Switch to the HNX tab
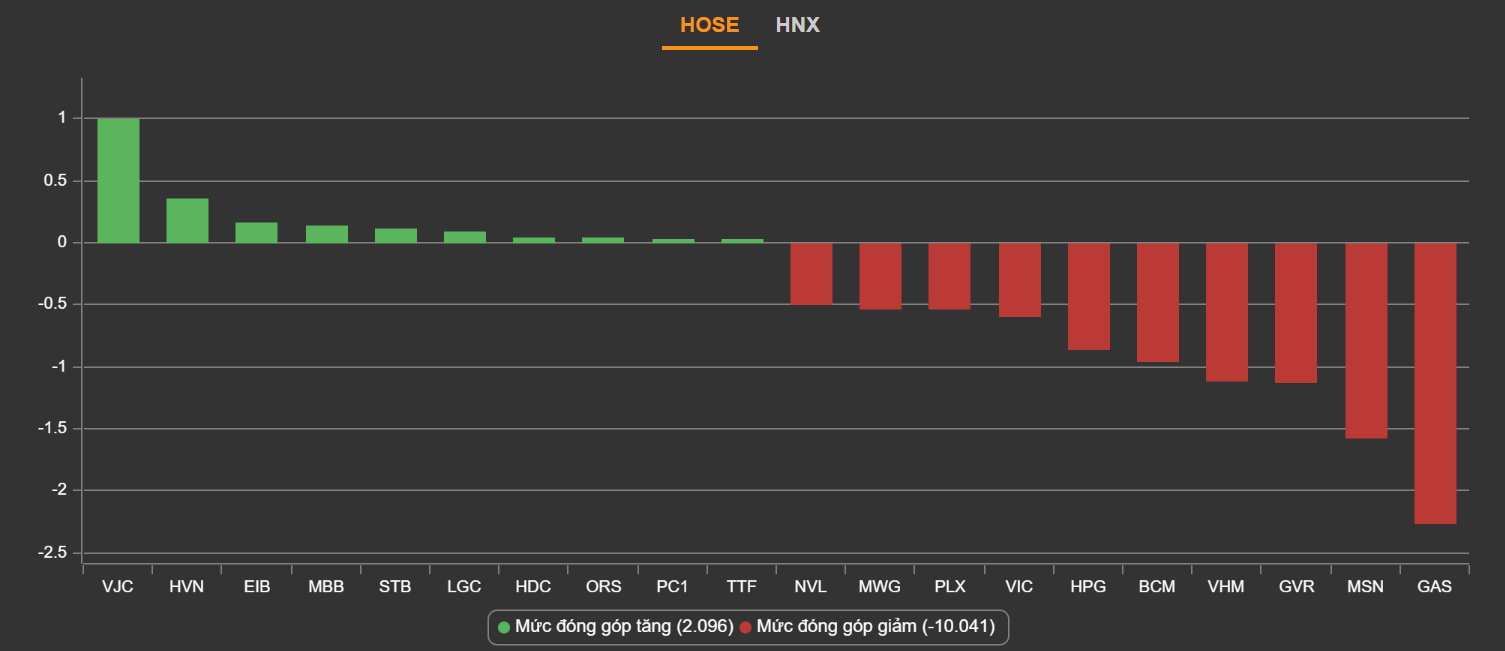This screenshot has width=1505, height=651. click(x=797, y=25)
